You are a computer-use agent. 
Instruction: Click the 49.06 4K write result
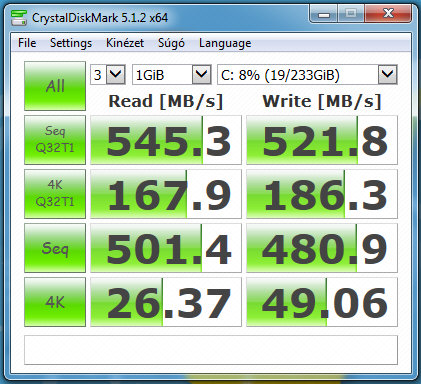(x=322, y=302)
